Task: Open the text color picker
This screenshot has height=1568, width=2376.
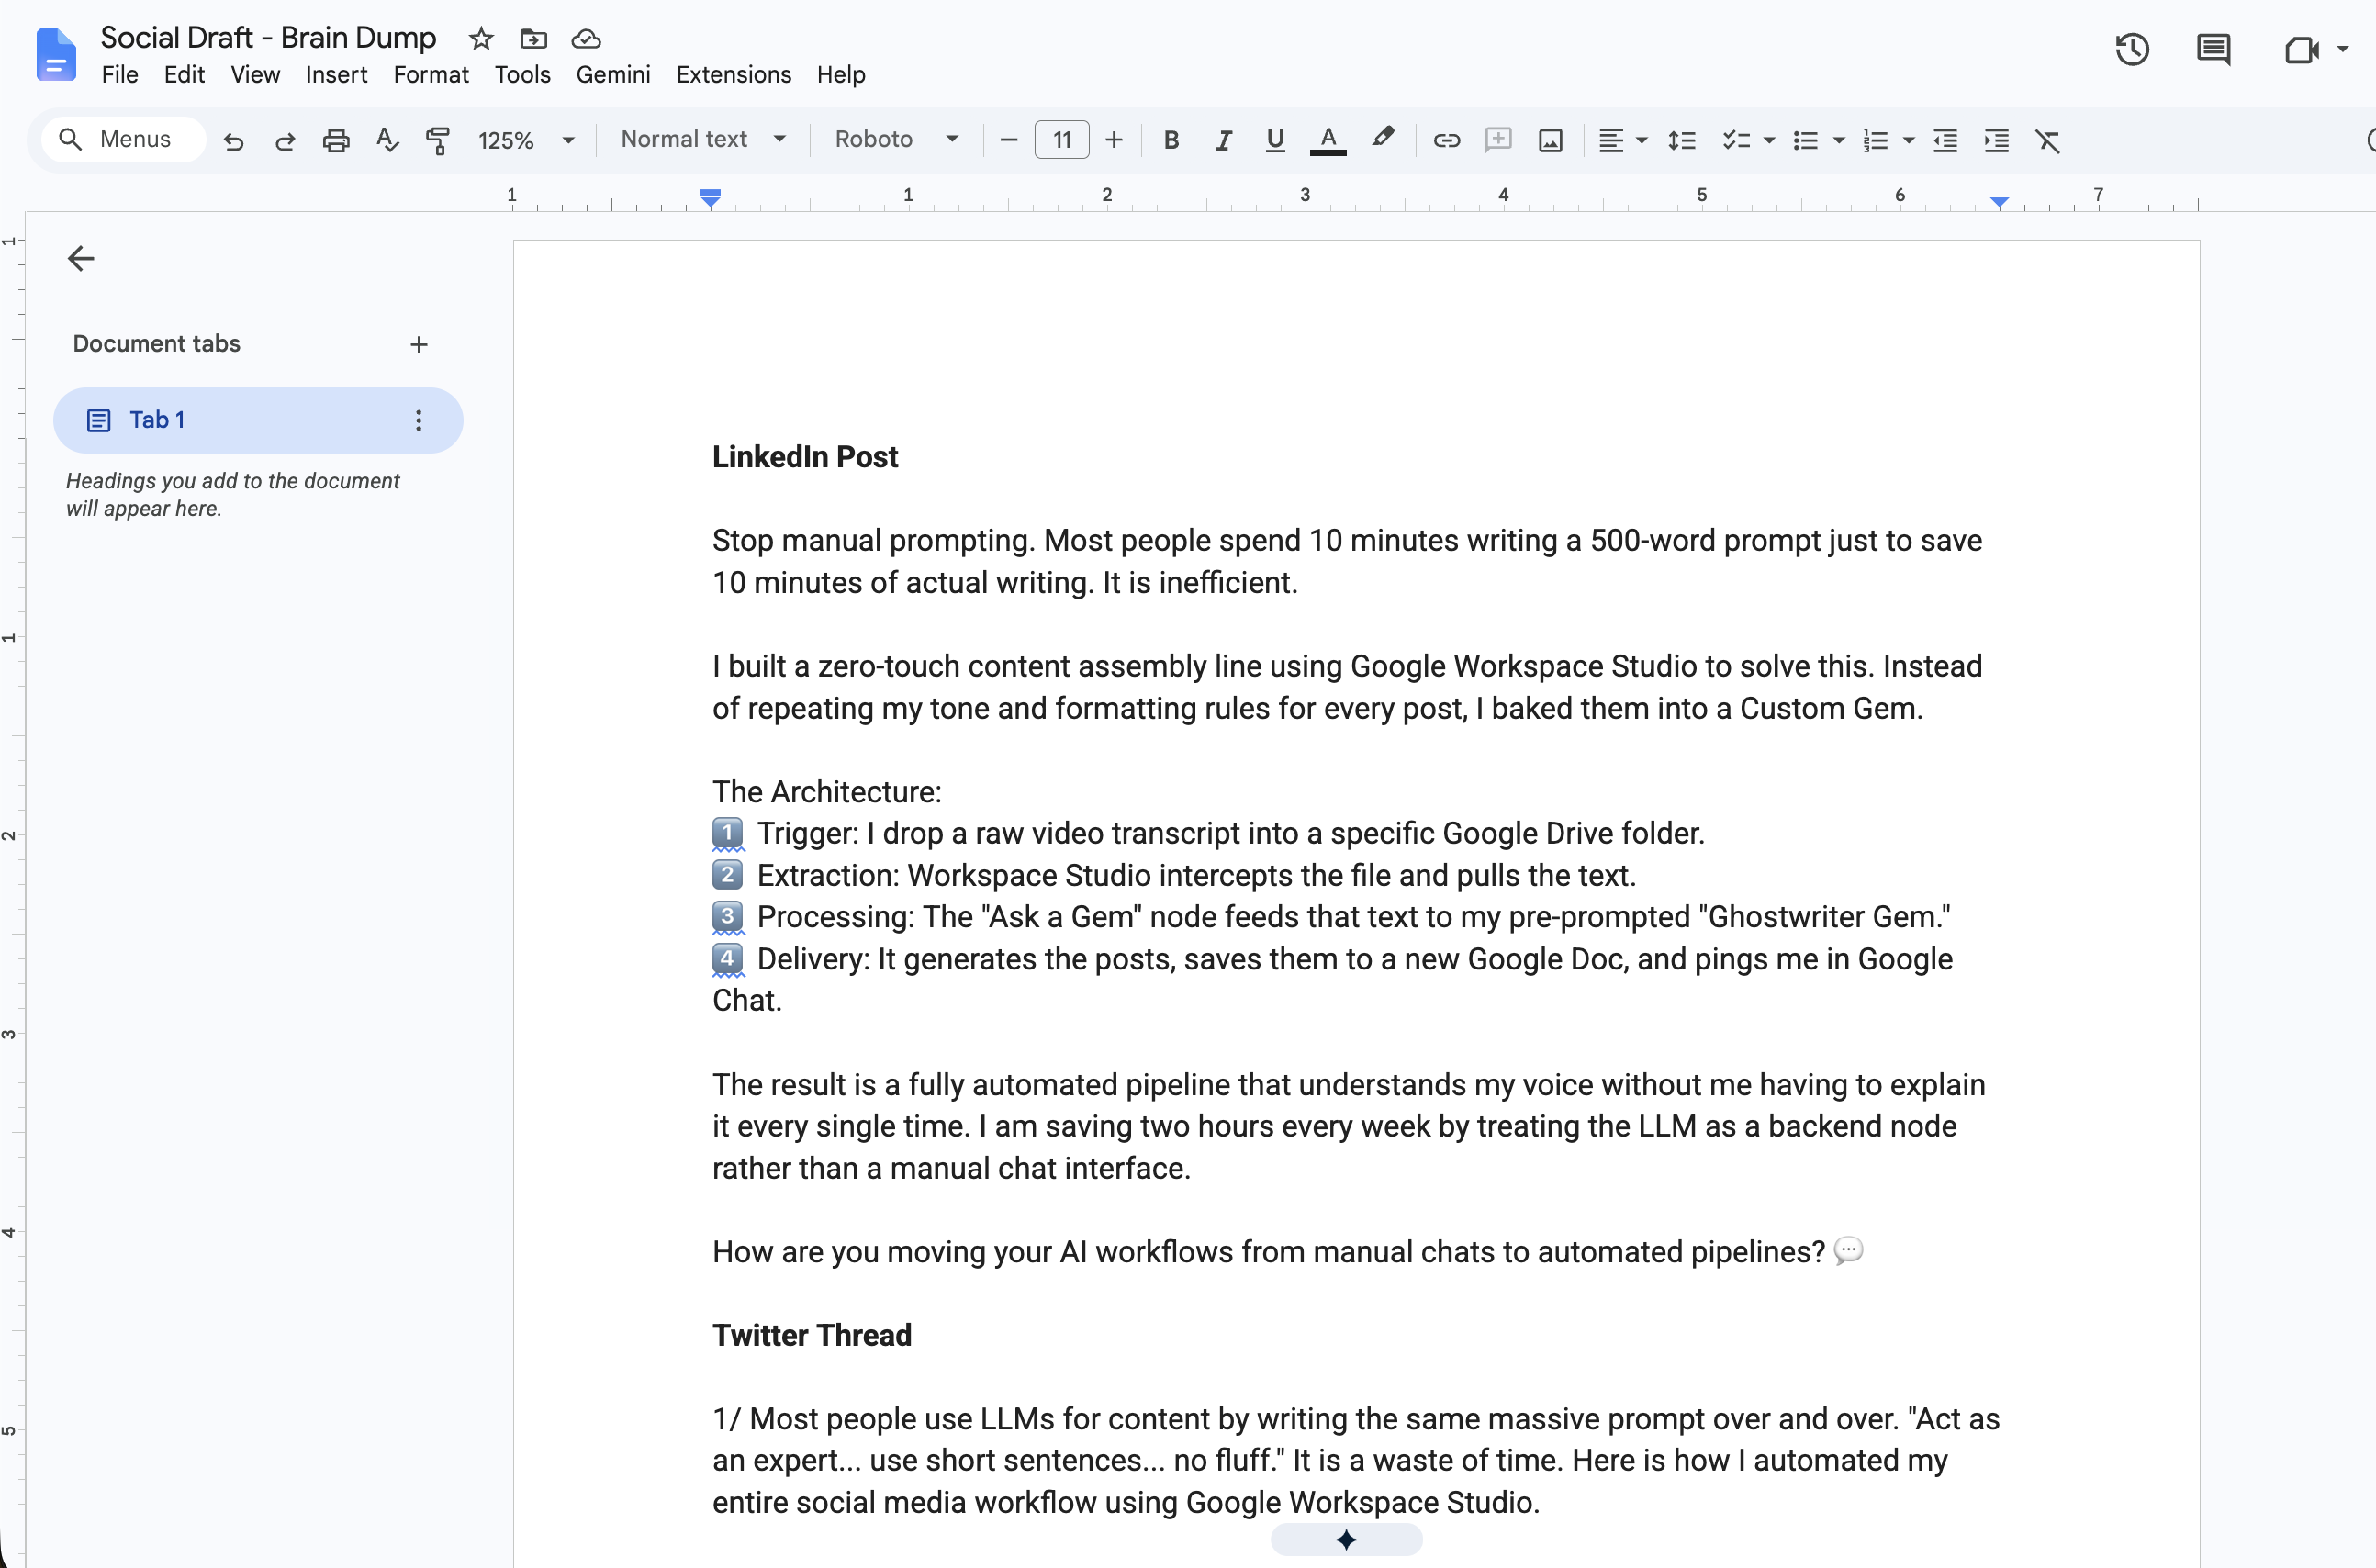Action: 1327,140
